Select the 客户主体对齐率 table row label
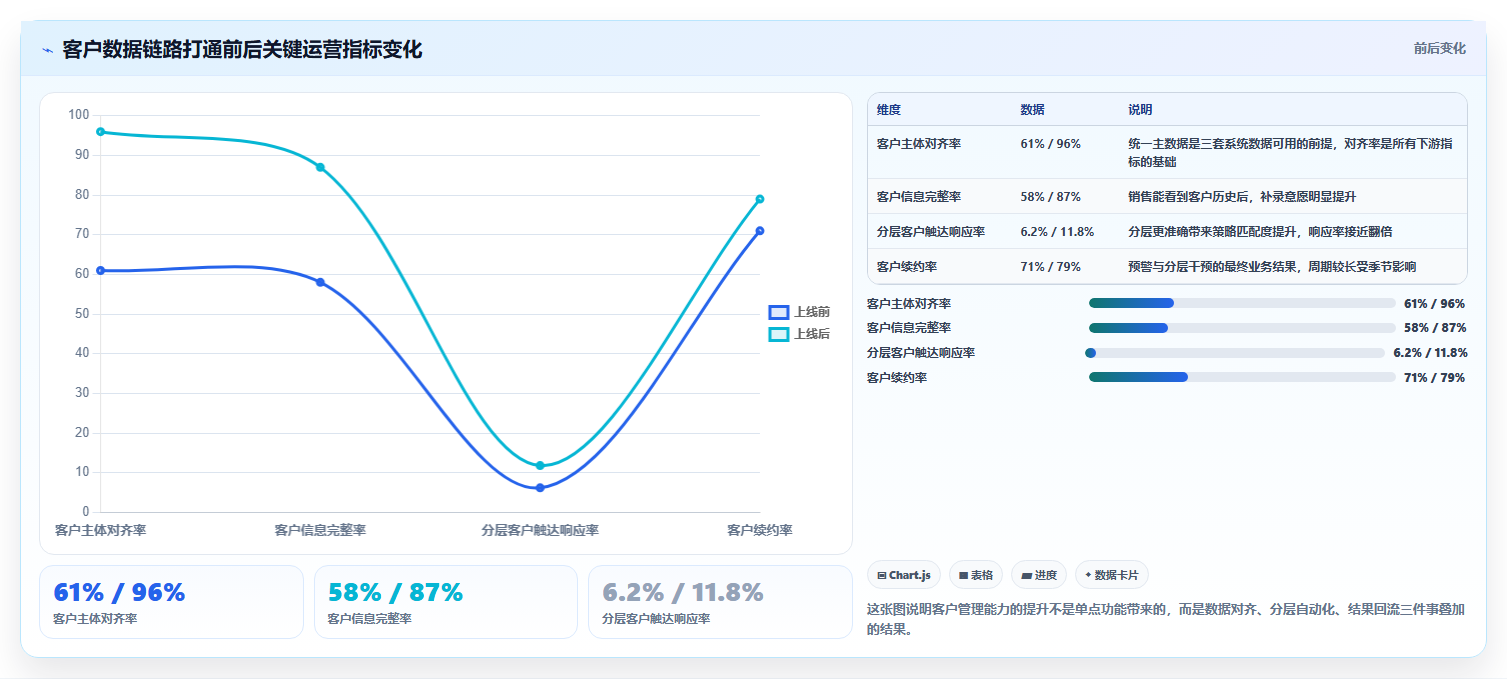 pyautogui.click(x=919, y=143)
